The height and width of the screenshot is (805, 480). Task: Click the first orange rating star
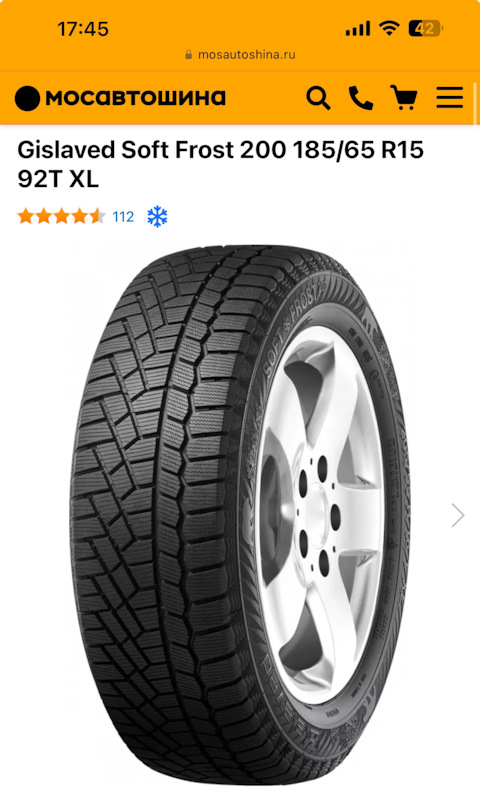[x=26, y=216]
